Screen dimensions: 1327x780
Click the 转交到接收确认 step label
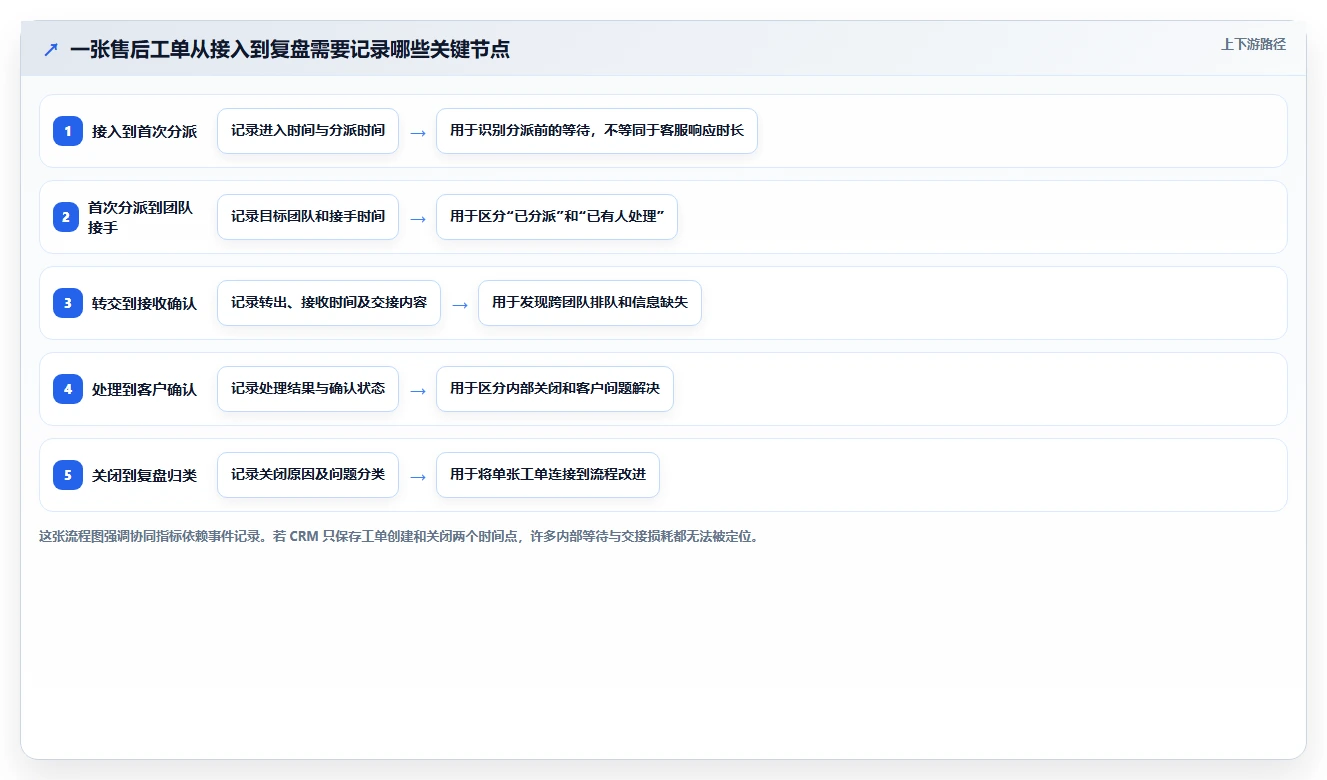point(144,303)
